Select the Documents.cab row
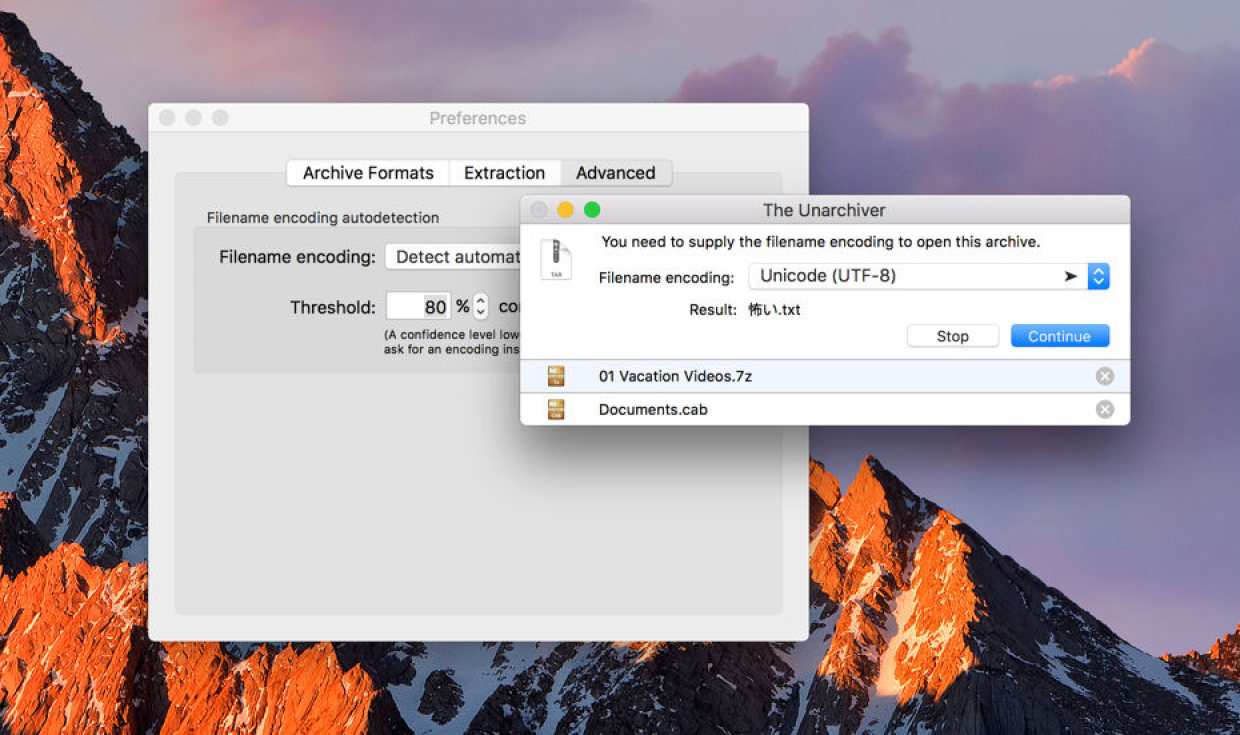This screenshot has width=1240, height=735. [x=825, y=409]
